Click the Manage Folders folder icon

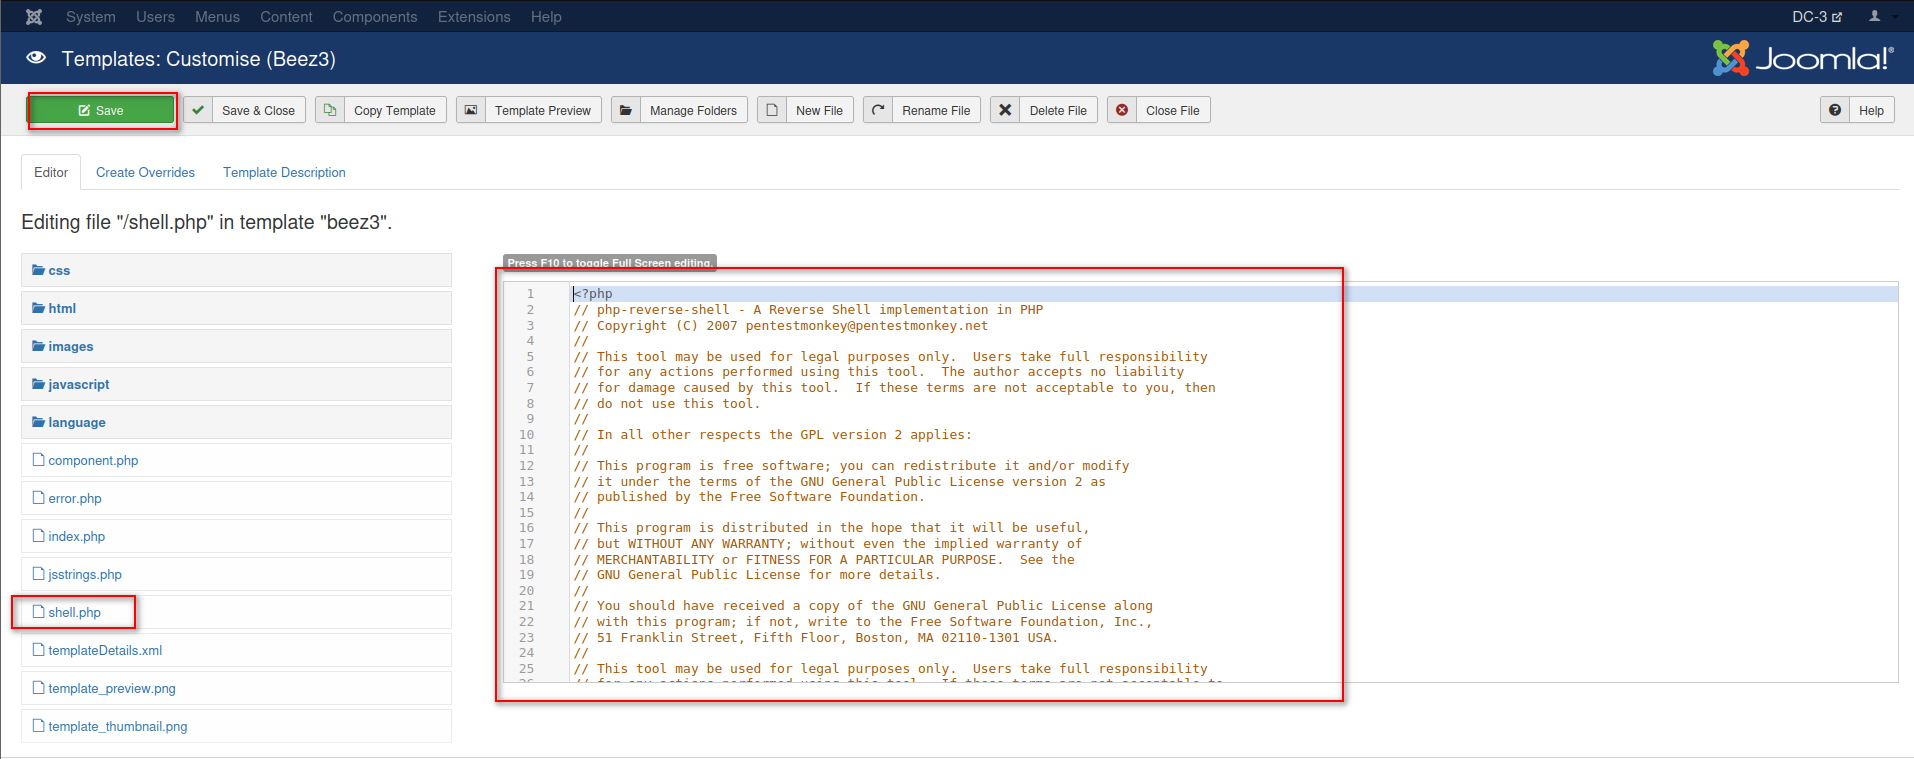[626, 110]
